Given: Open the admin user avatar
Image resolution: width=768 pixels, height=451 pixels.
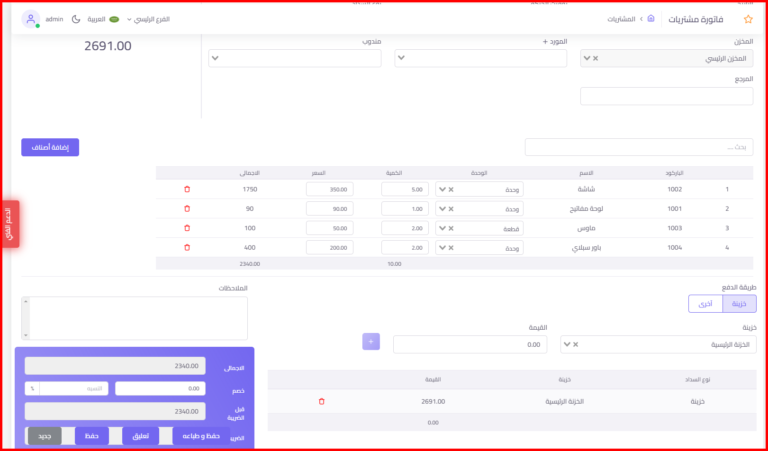Looking at the screenshot, I should click(31, 19).
